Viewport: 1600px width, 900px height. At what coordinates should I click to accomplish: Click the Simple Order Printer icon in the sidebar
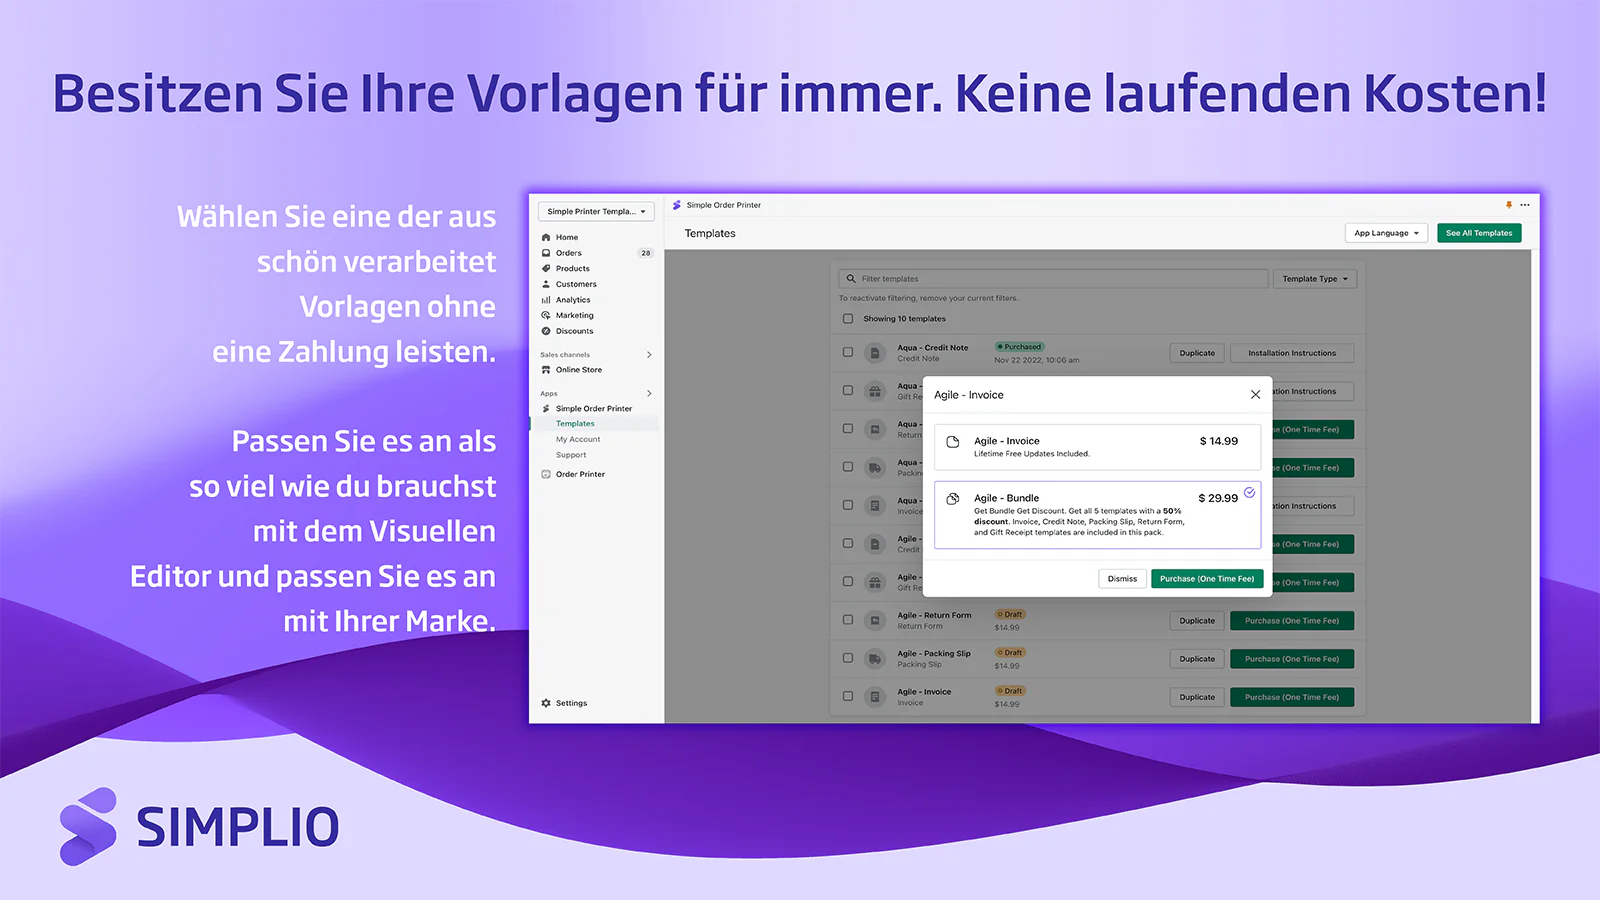(x=546, y=408)
